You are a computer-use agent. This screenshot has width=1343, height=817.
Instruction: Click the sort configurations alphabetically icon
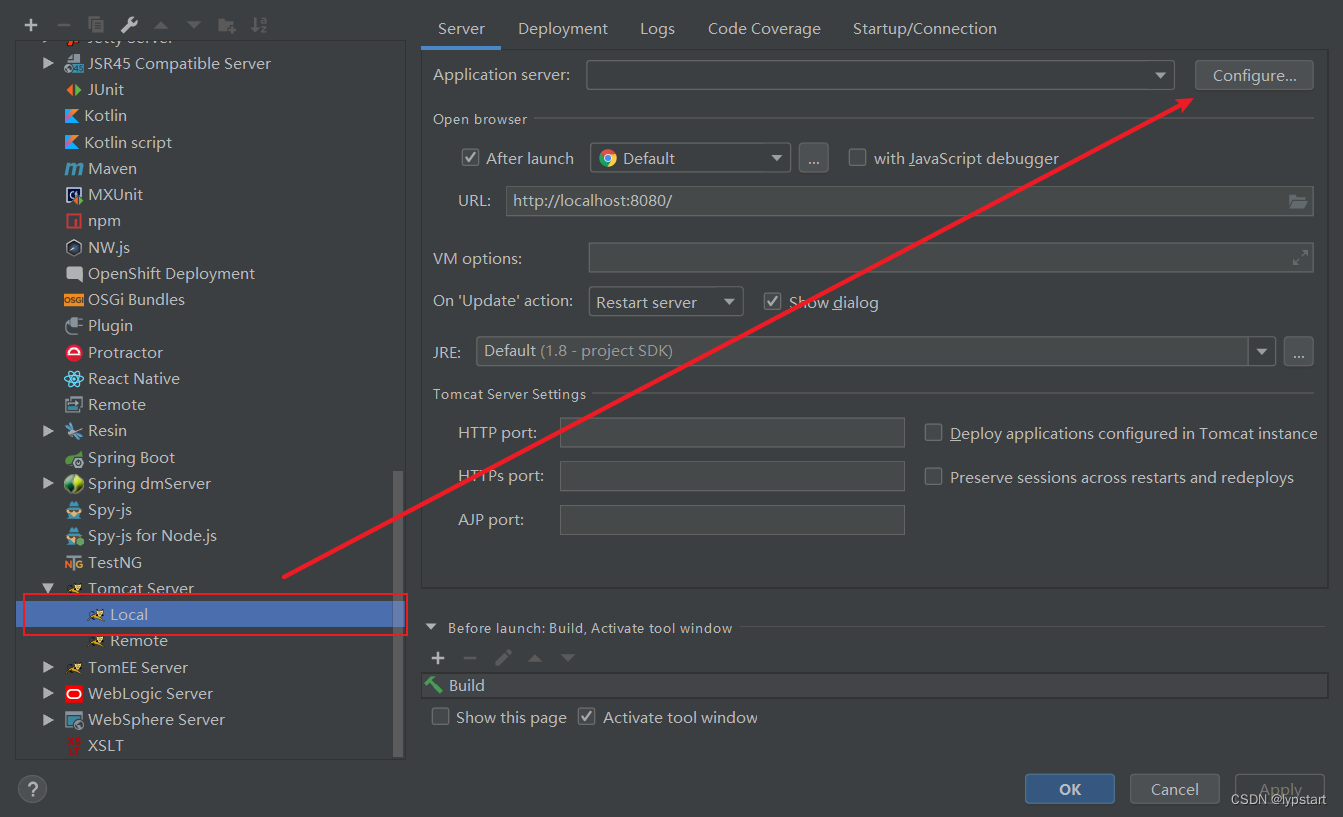point(259,24)
